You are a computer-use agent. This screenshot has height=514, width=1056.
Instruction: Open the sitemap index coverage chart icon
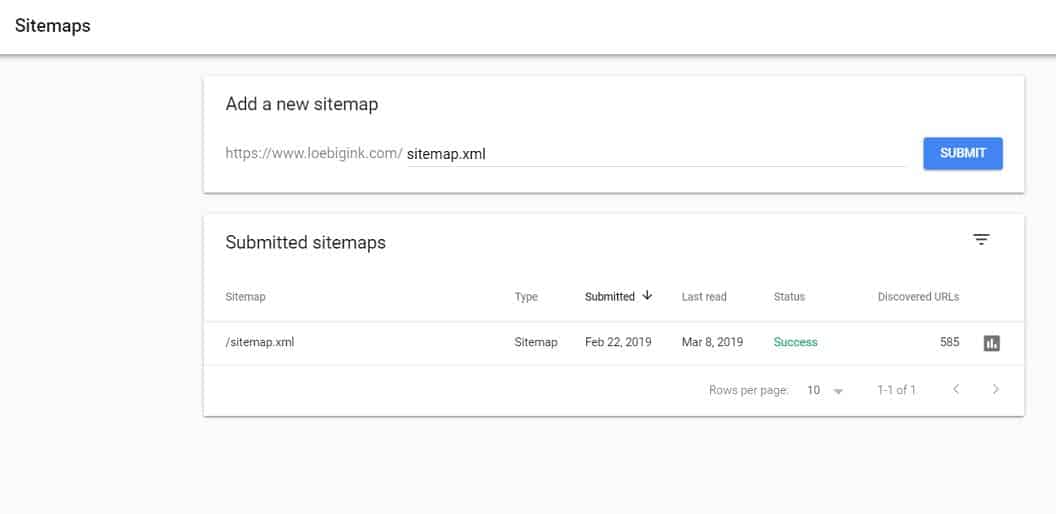(x=991, y=343)
